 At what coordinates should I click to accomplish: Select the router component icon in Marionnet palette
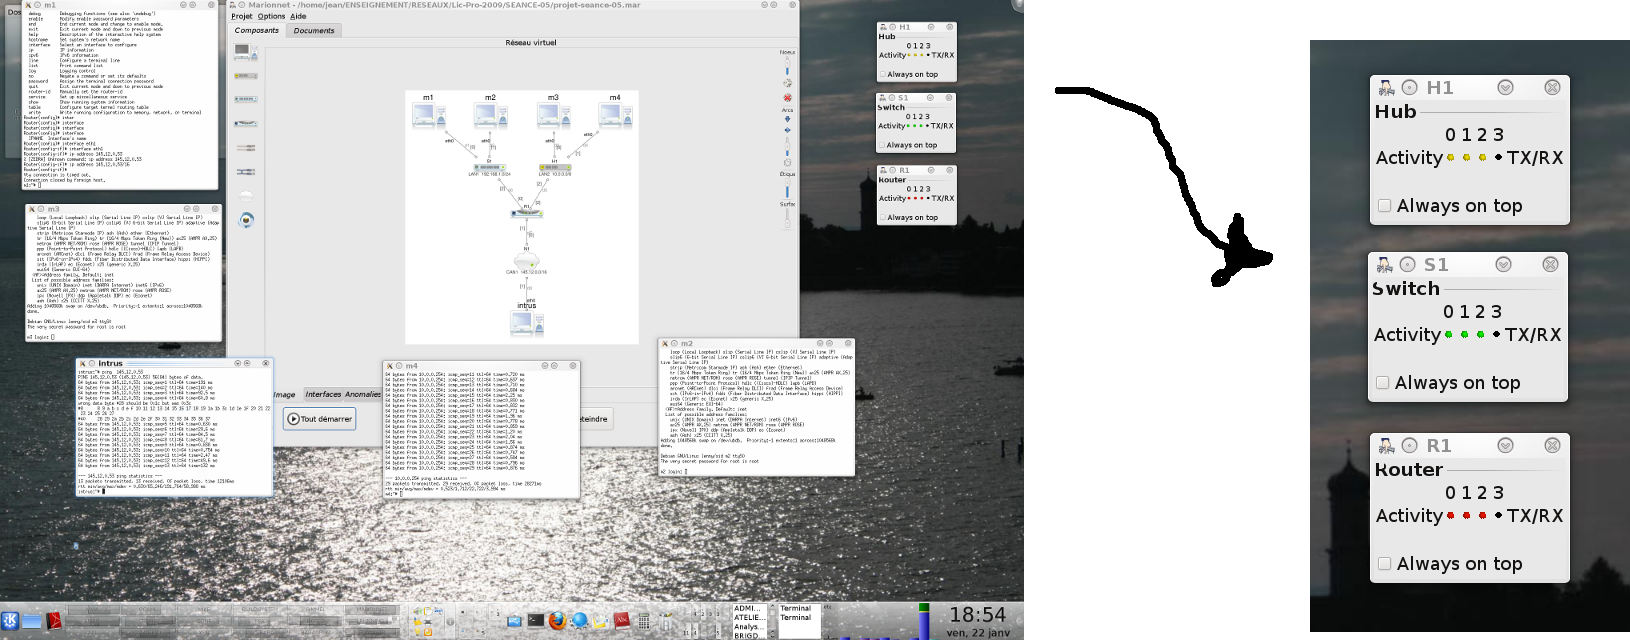tap(246, 123)
